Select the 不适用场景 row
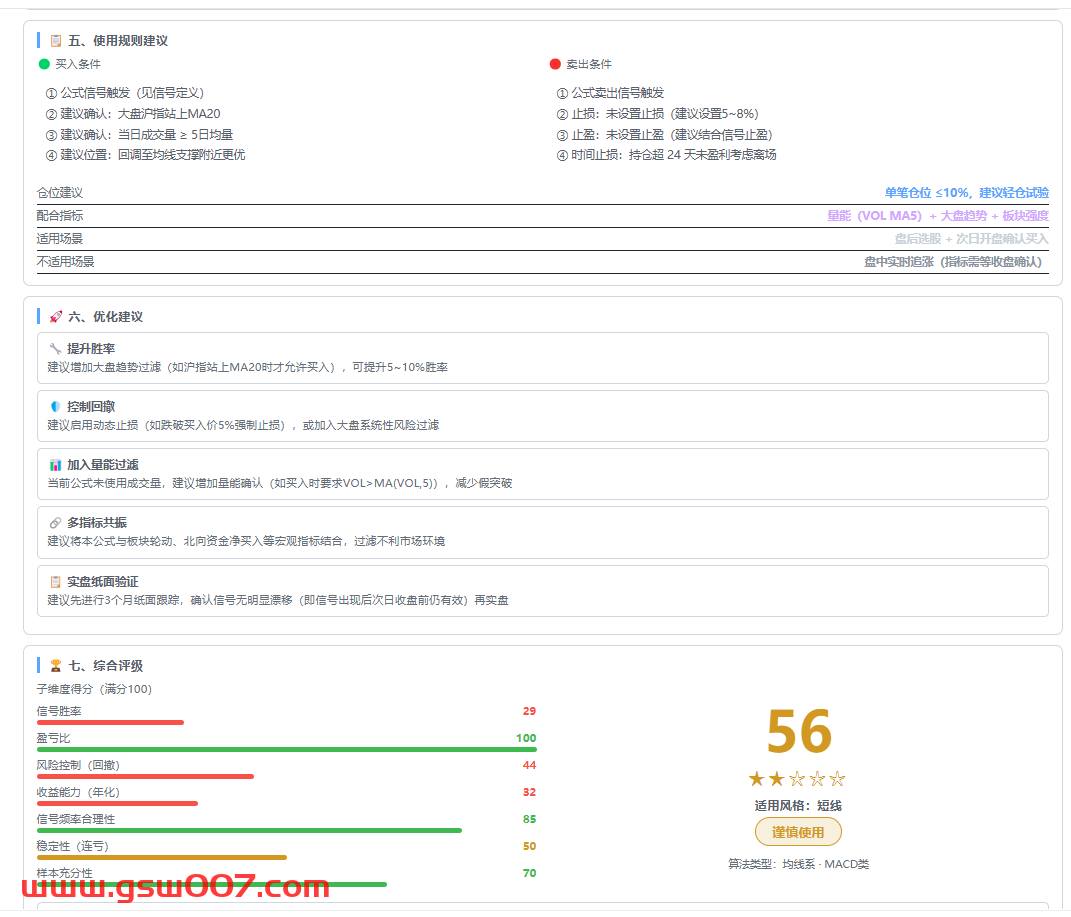The height and width of the screenshot is (917, 1071). coord(542,262)
